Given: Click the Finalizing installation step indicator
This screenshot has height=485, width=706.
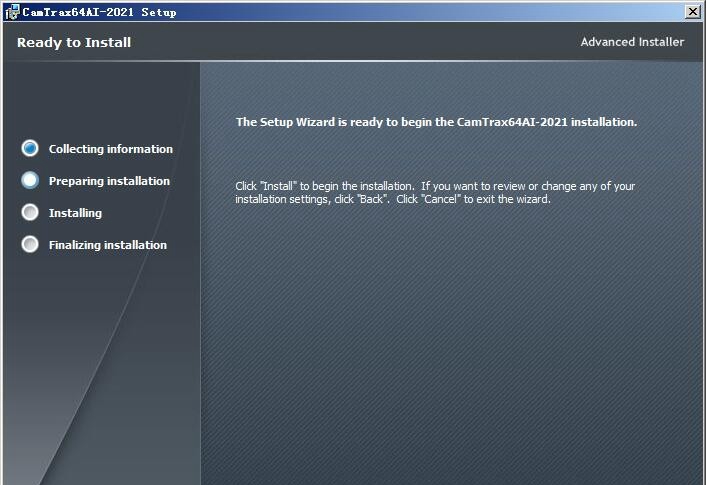Looking at the screenshot, I should [x=30, y=244].
